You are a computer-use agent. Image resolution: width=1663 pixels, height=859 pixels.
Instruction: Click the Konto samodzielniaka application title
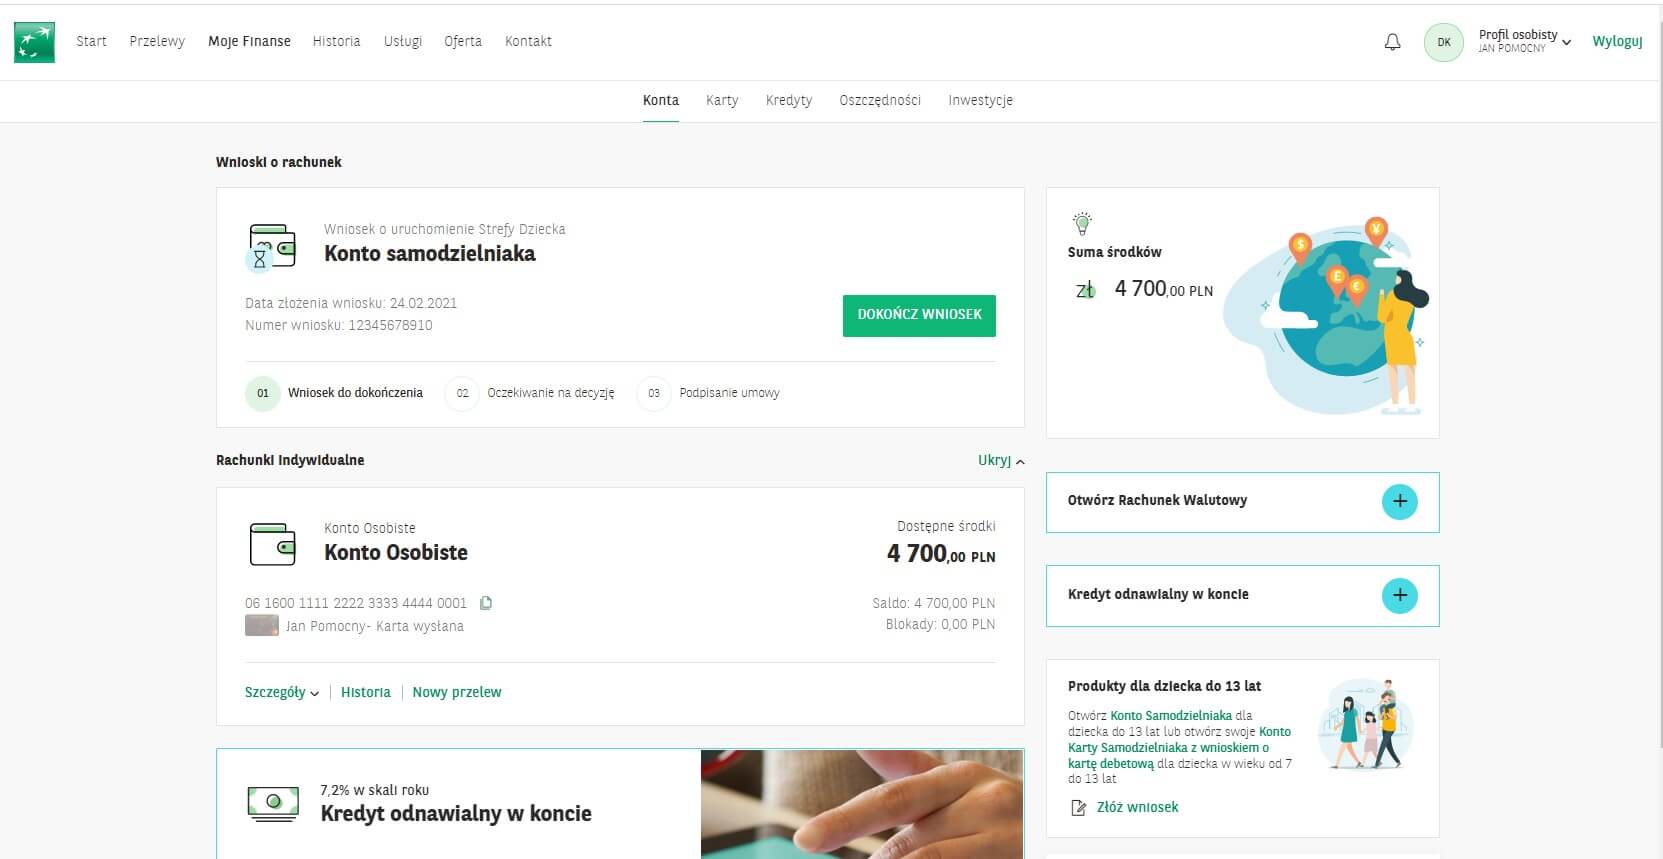tap(430, 254)
